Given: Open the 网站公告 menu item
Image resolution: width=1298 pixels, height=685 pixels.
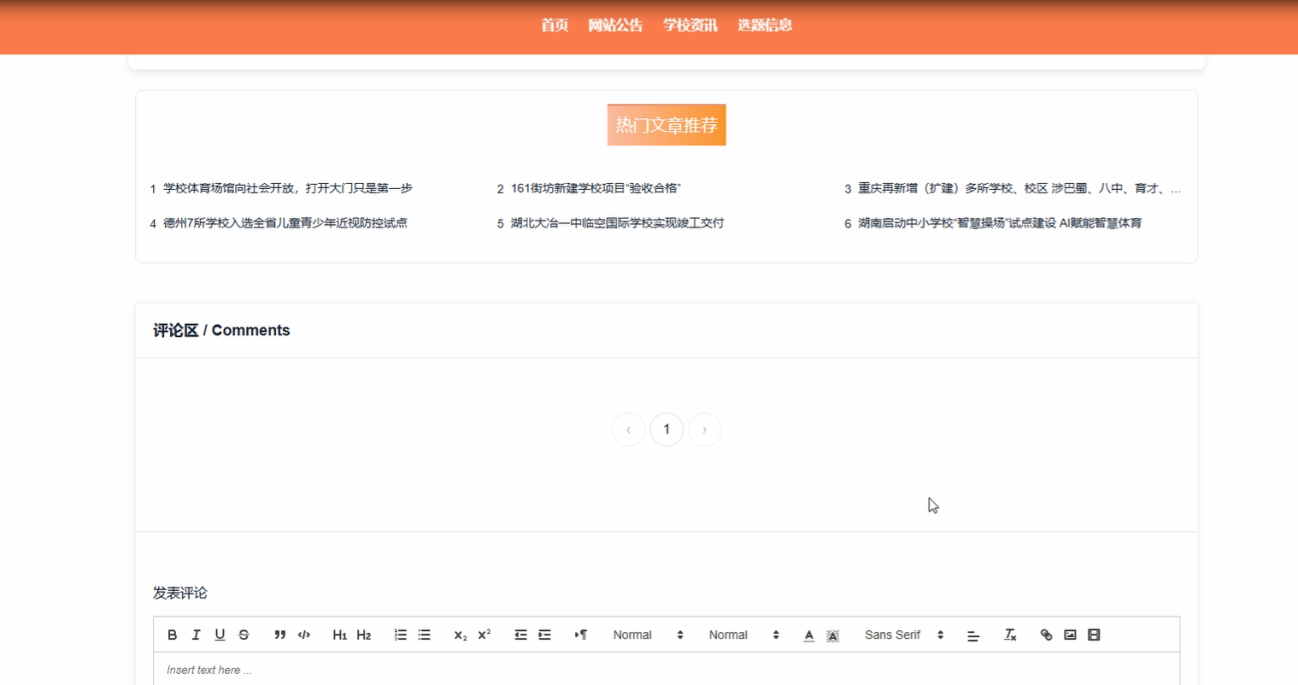Looking at the screenshot, I should [x=616, y=25].
